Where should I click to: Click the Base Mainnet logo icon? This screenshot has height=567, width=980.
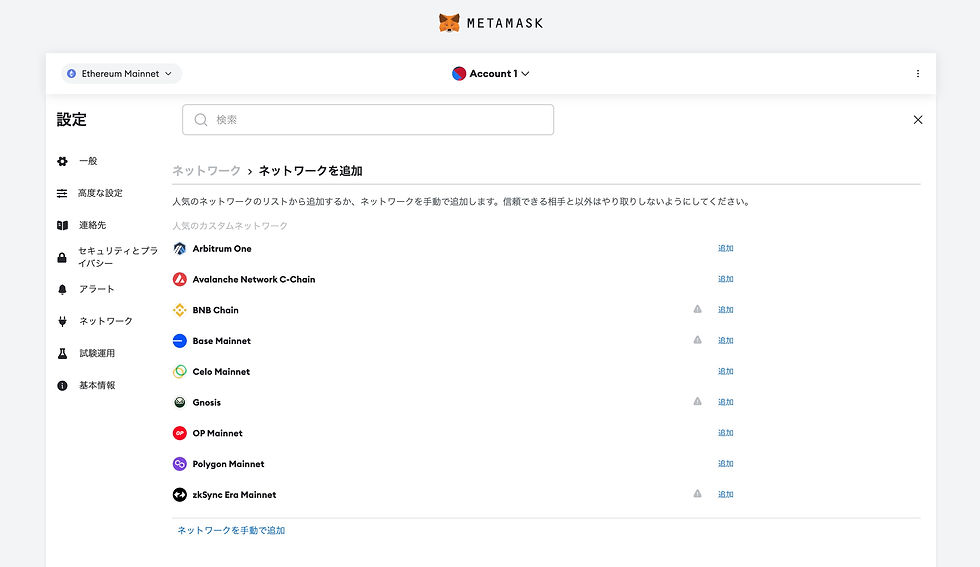pyautogui.click(x=179, y=341)
